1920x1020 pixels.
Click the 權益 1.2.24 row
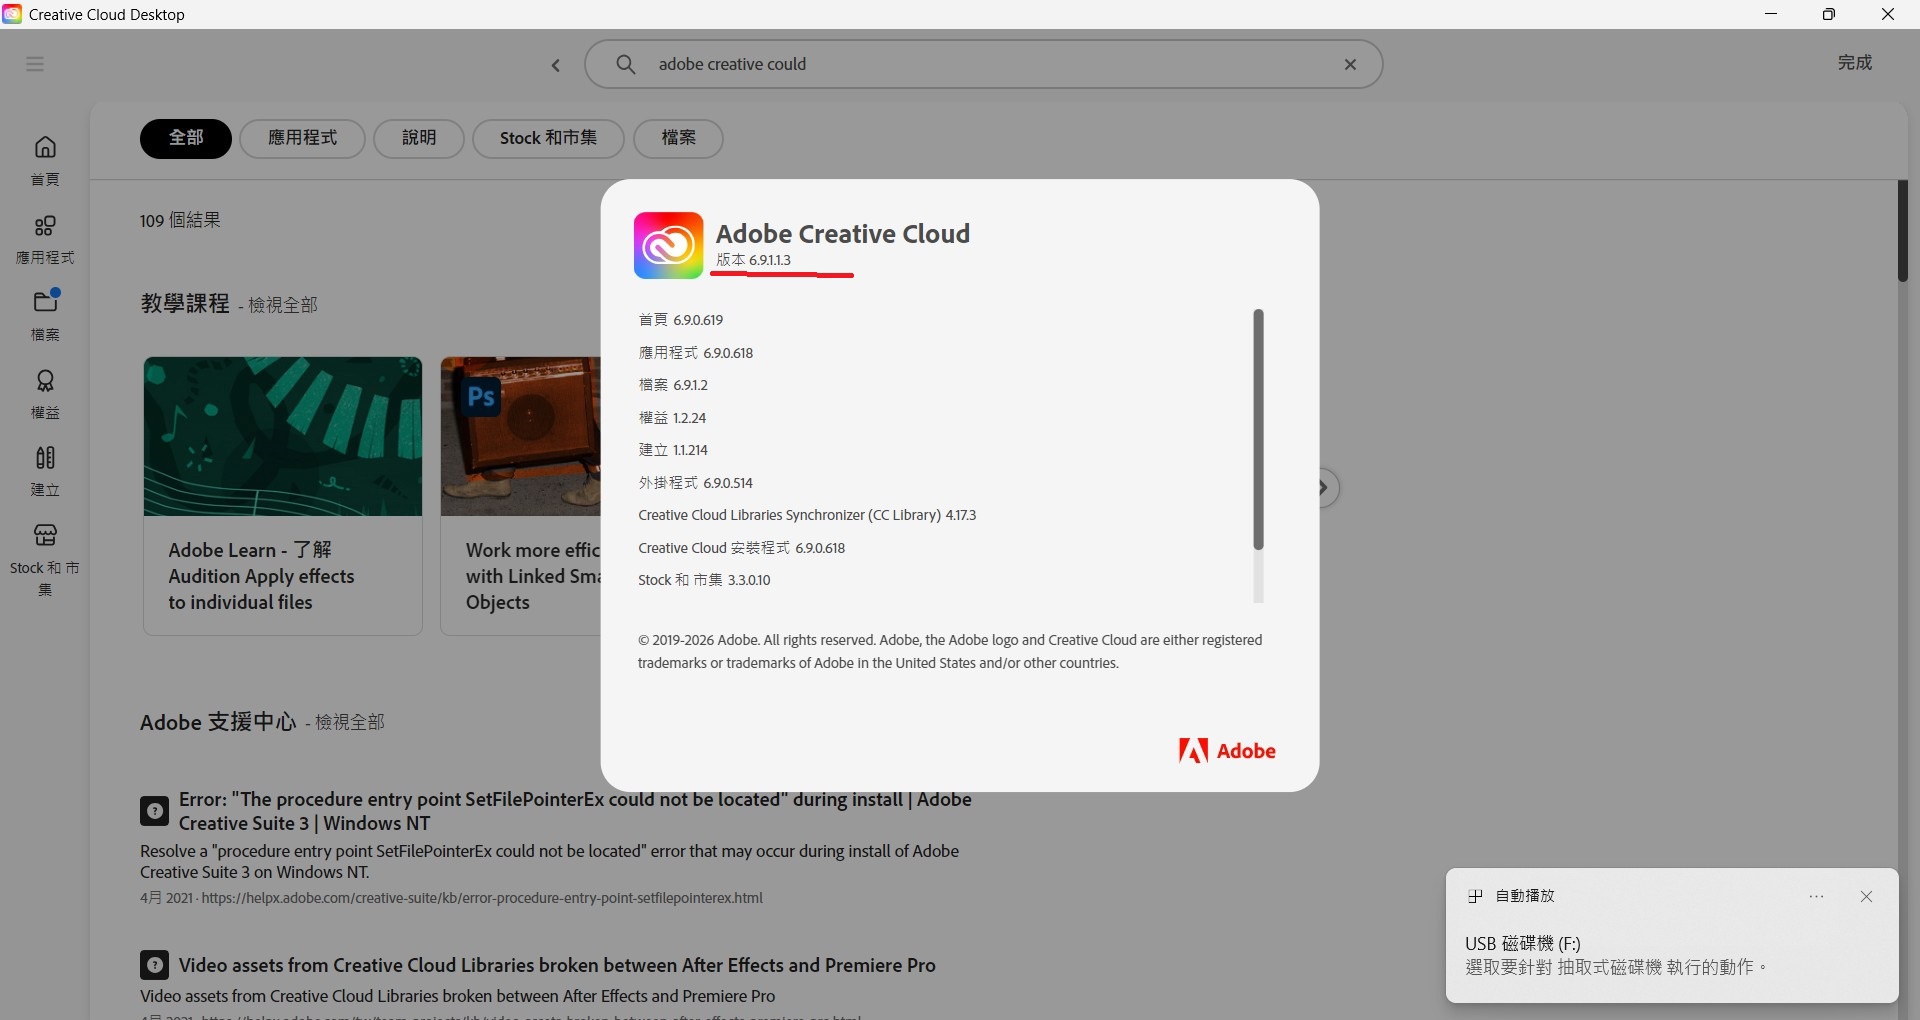click(x=672, y=418)
